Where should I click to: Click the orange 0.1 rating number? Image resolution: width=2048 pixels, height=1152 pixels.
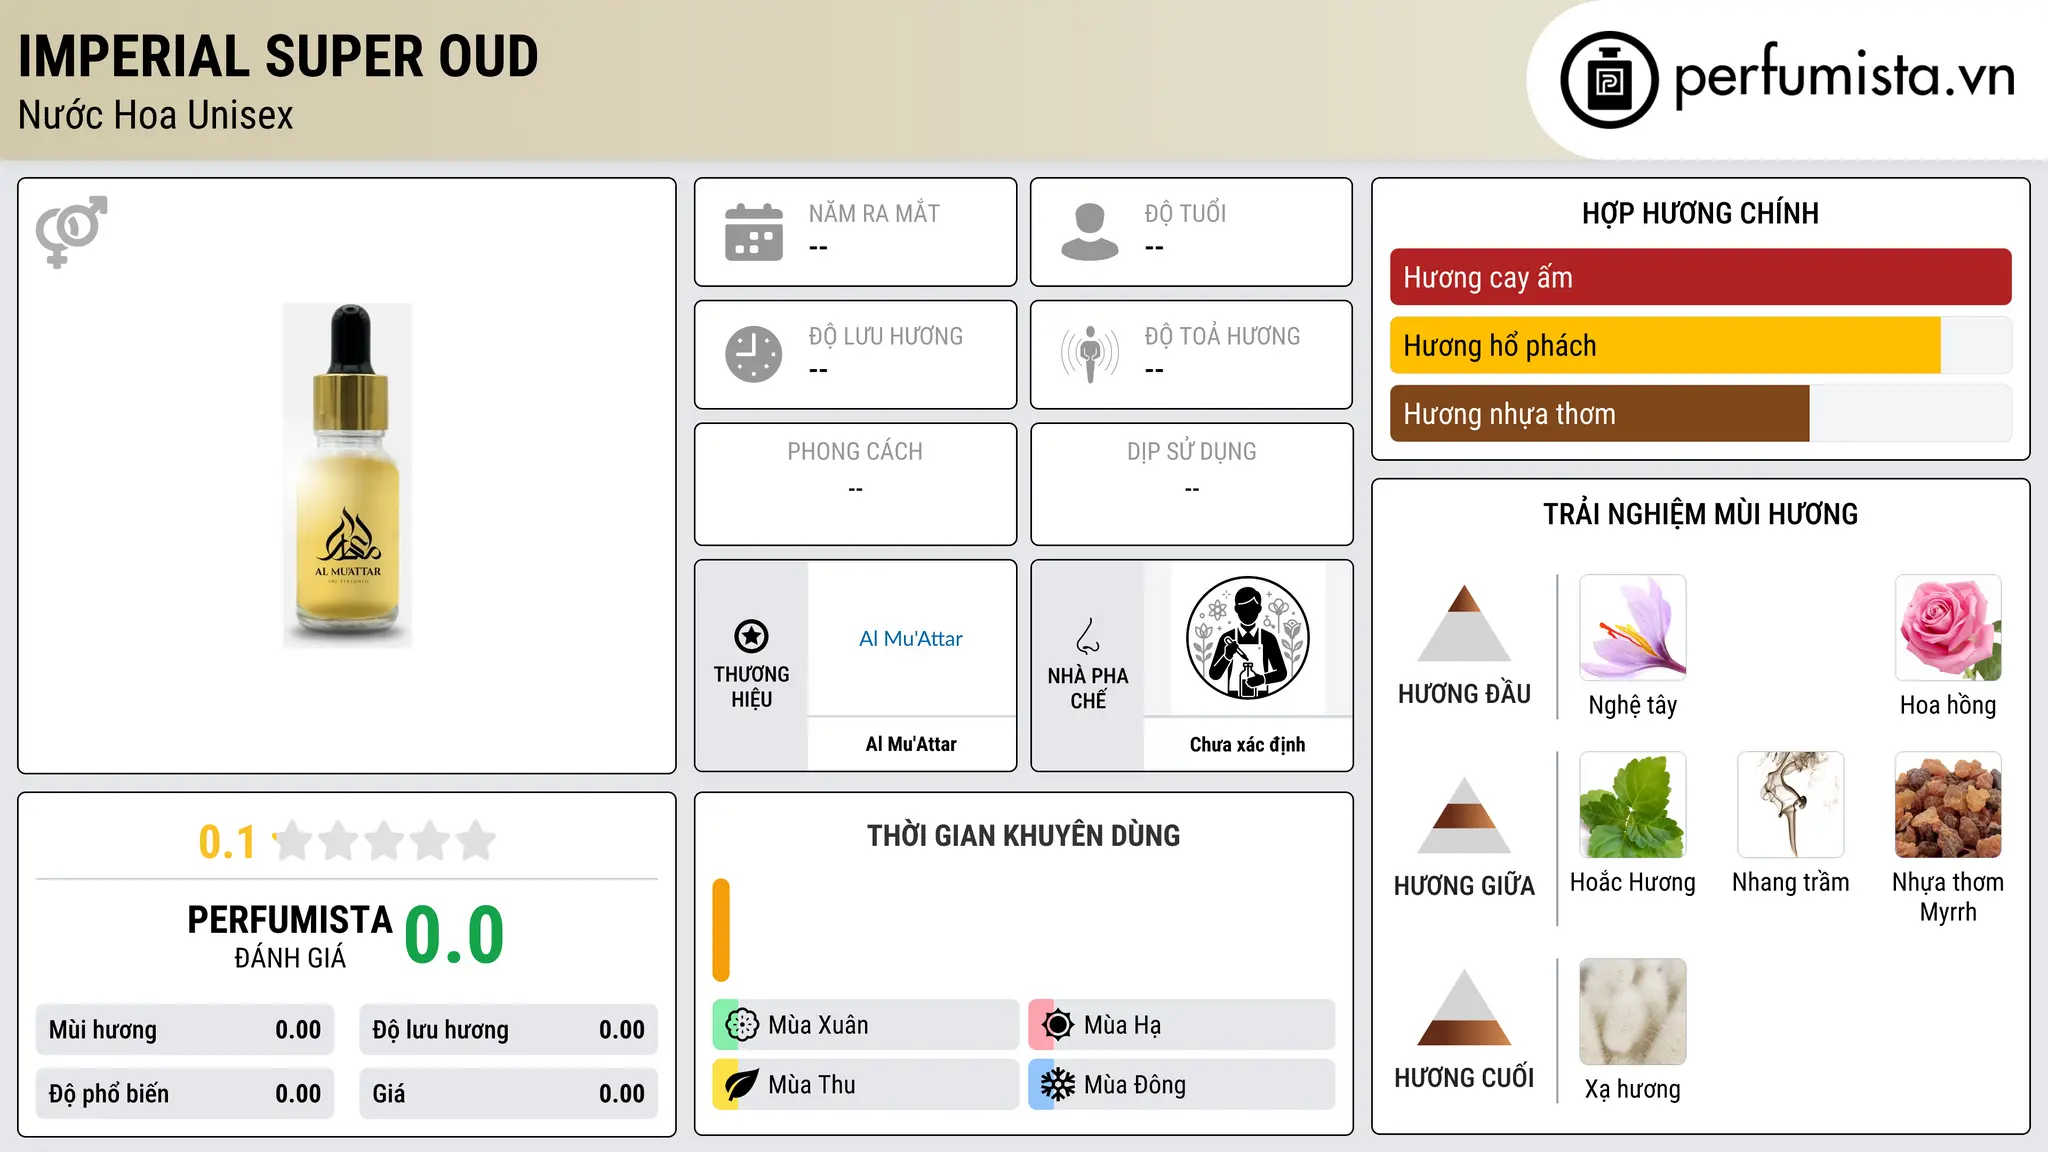(227, 842)
